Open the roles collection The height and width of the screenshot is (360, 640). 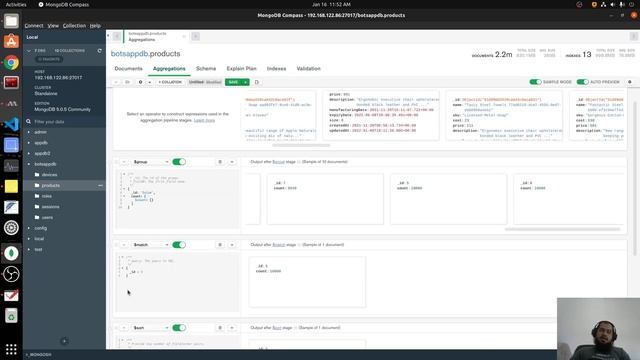[47, 196]
